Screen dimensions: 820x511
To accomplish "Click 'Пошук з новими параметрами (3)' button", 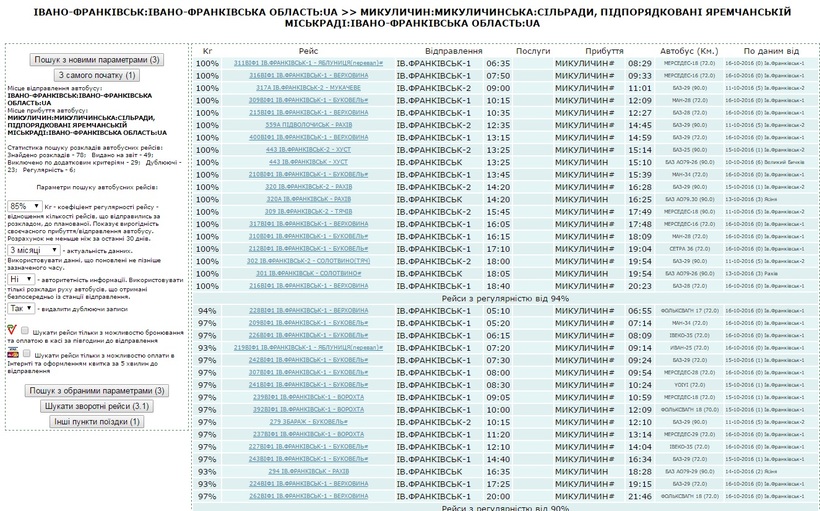I will [x=97, y=60].
